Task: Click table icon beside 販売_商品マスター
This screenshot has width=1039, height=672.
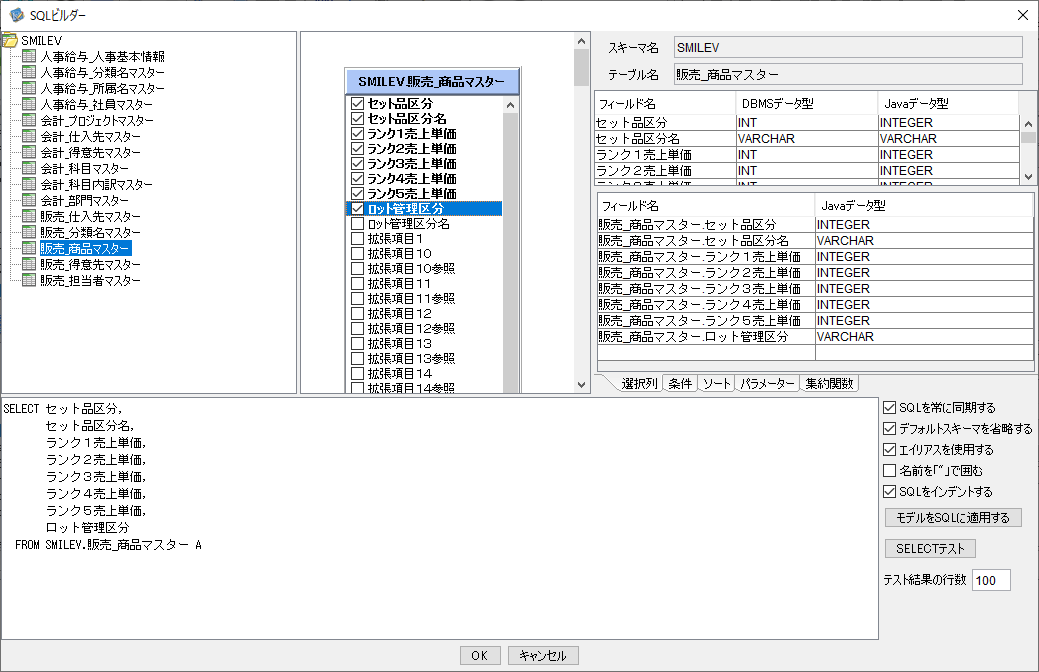Action: tap(29, 248)
